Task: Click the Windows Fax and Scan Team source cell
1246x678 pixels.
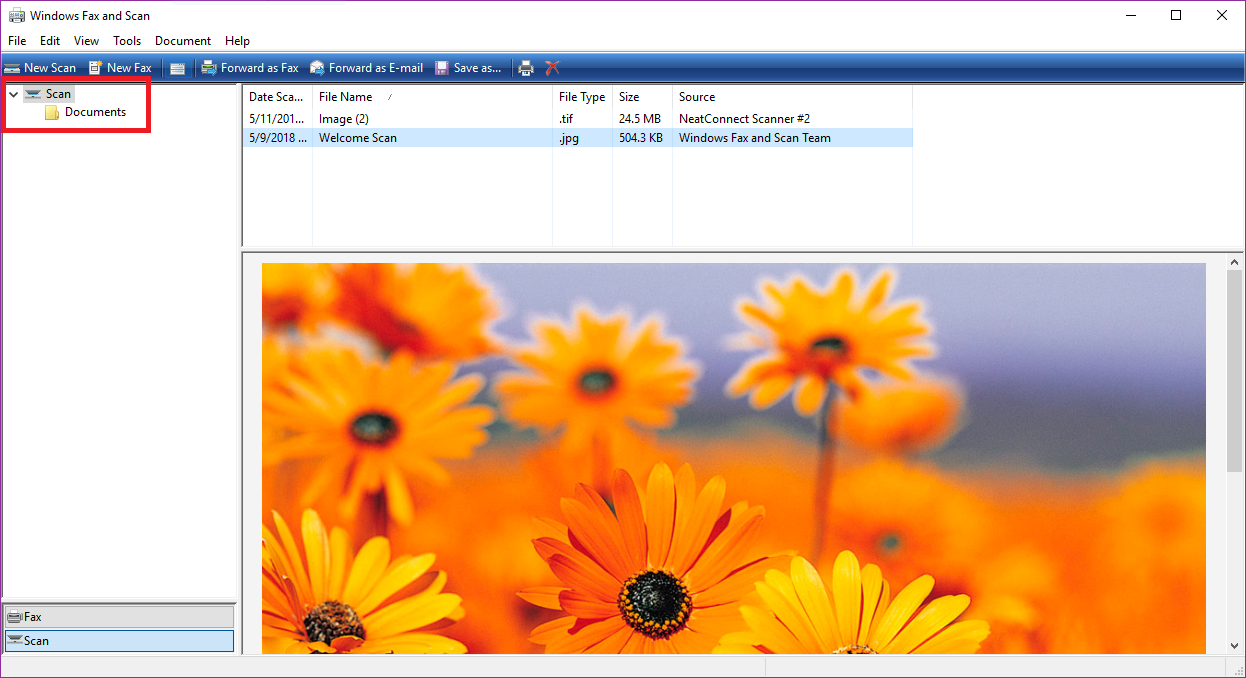Action: (x=755, y=138)
